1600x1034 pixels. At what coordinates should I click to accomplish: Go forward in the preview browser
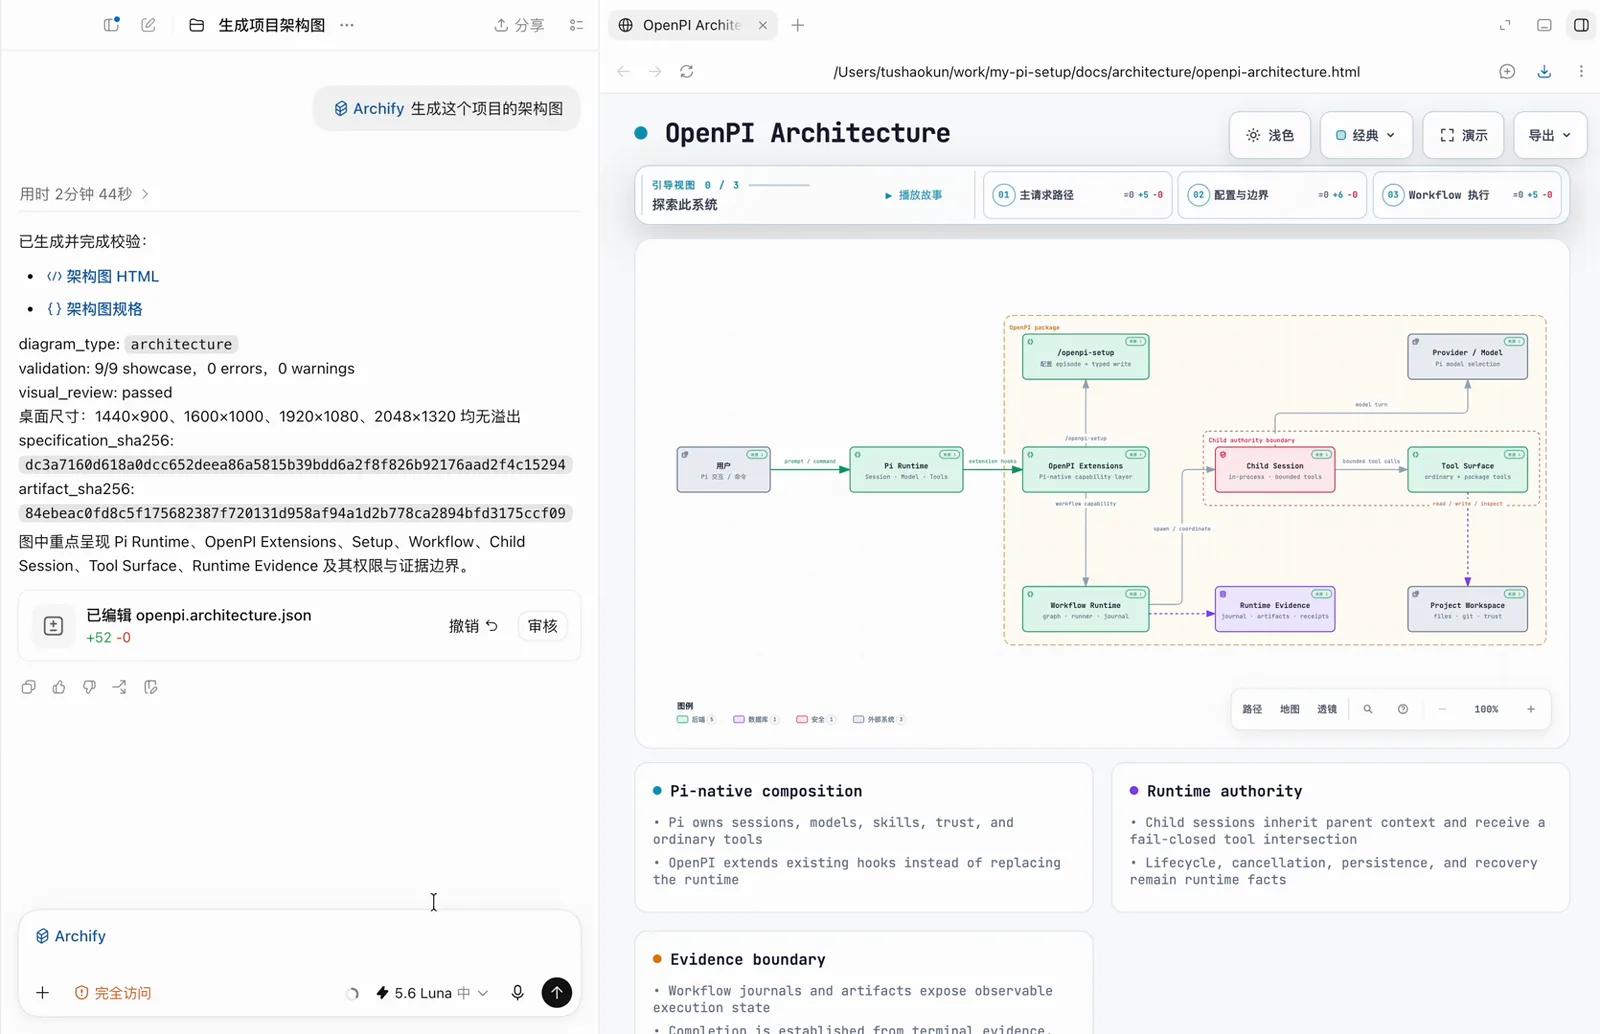[x=655, y=71]
